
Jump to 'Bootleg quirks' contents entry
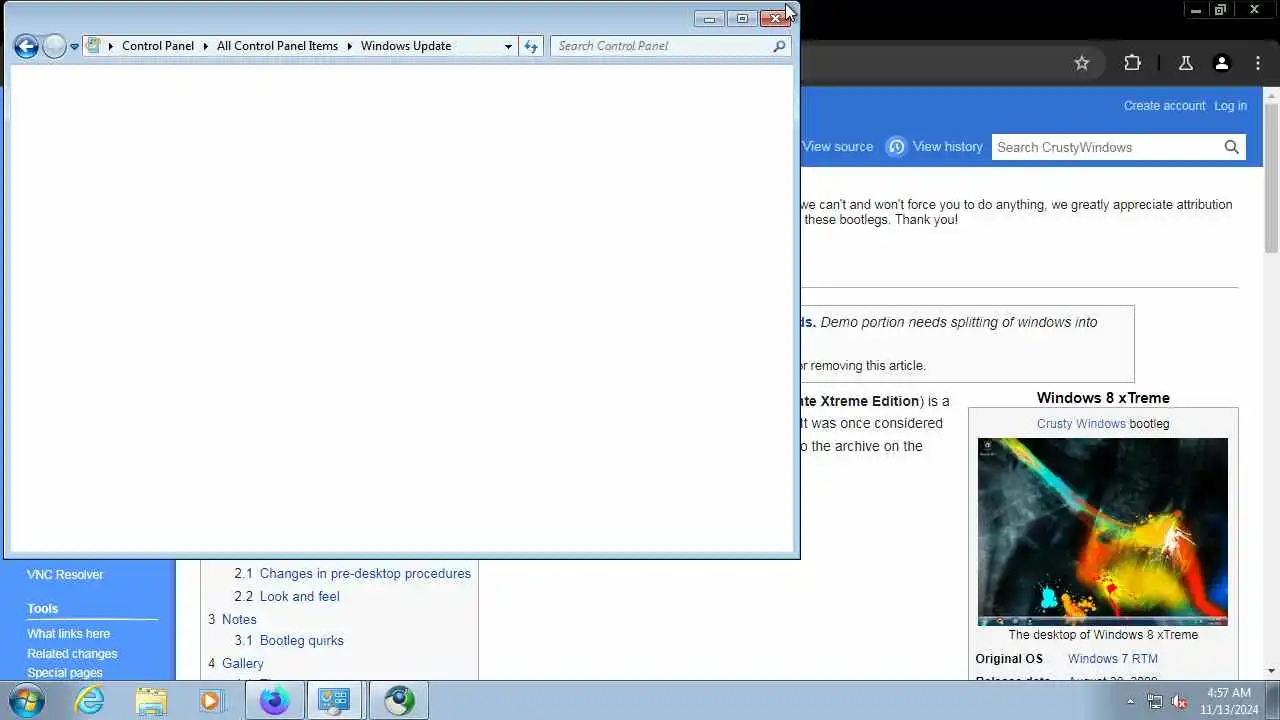[301, 641]
